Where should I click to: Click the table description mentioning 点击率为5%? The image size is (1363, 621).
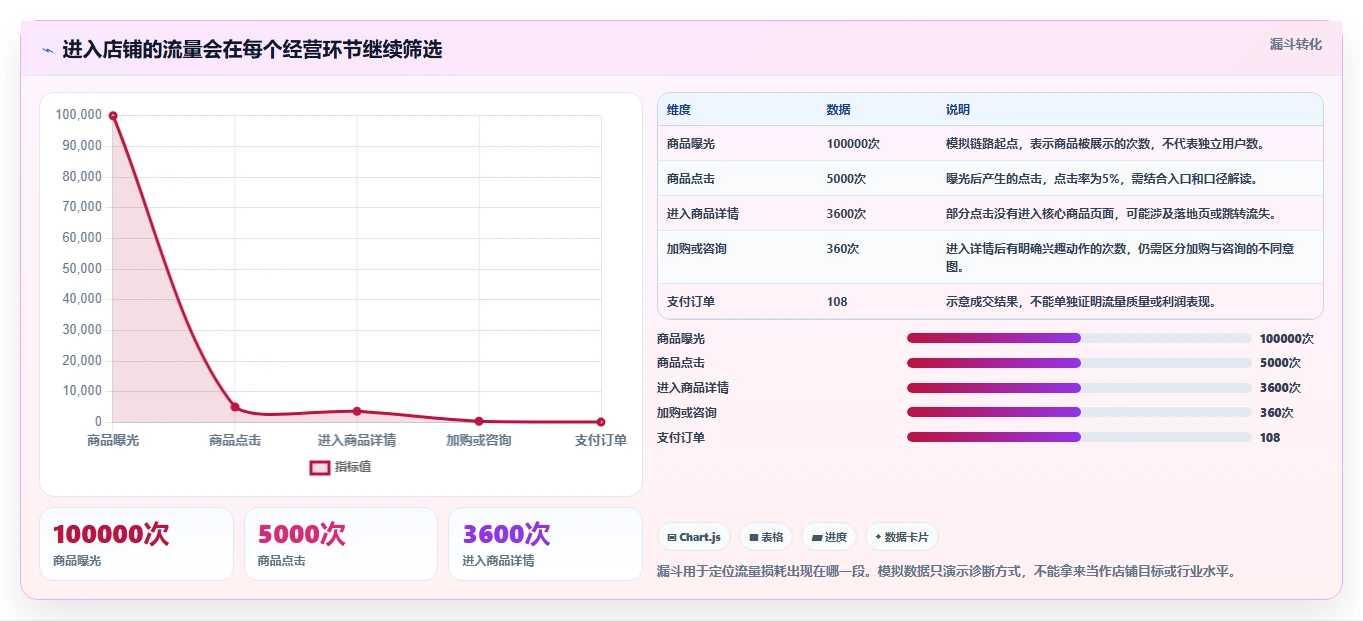point(1102,179)
